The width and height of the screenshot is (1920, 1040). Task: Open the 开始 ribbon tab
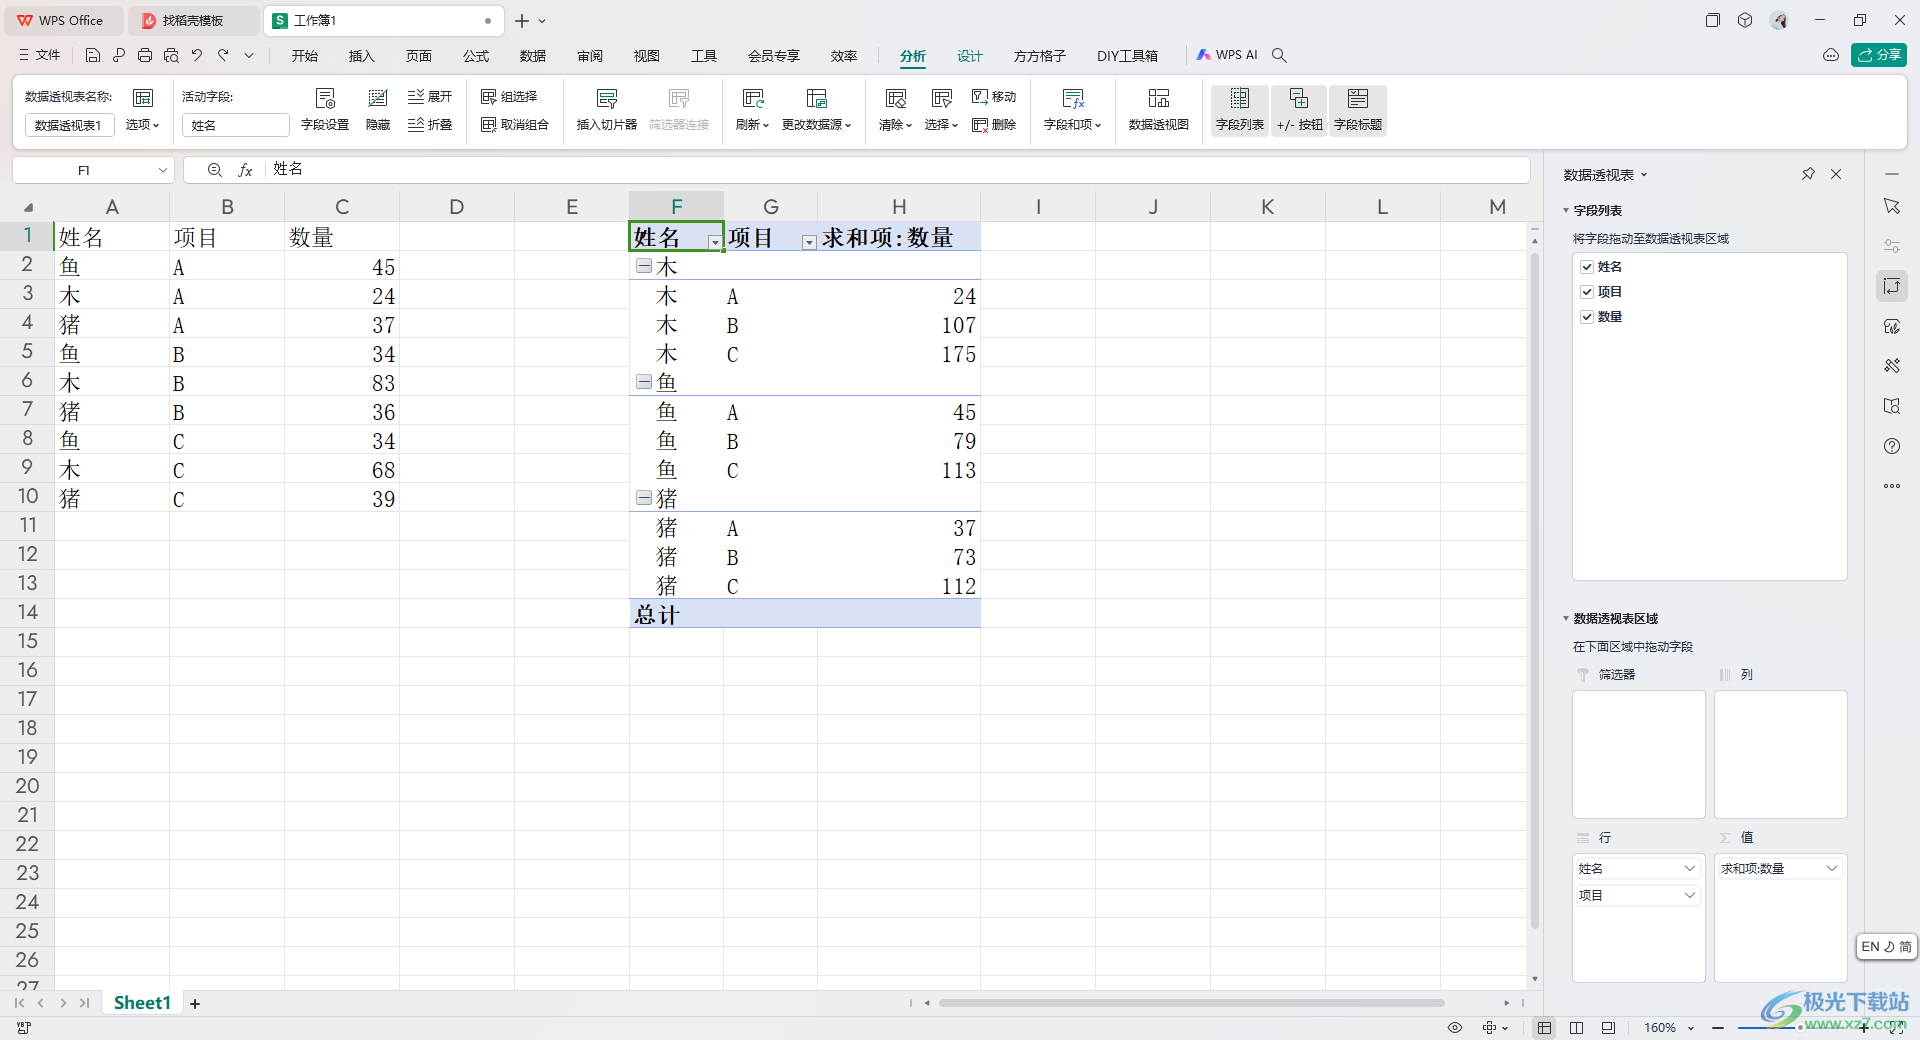305,56
